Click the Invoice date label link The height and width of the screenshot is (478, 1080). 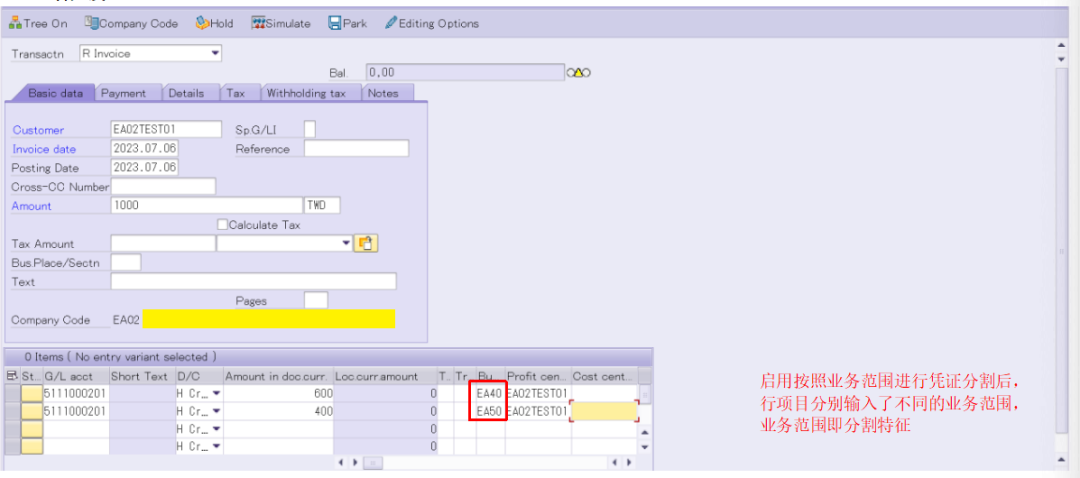[44, 149]
